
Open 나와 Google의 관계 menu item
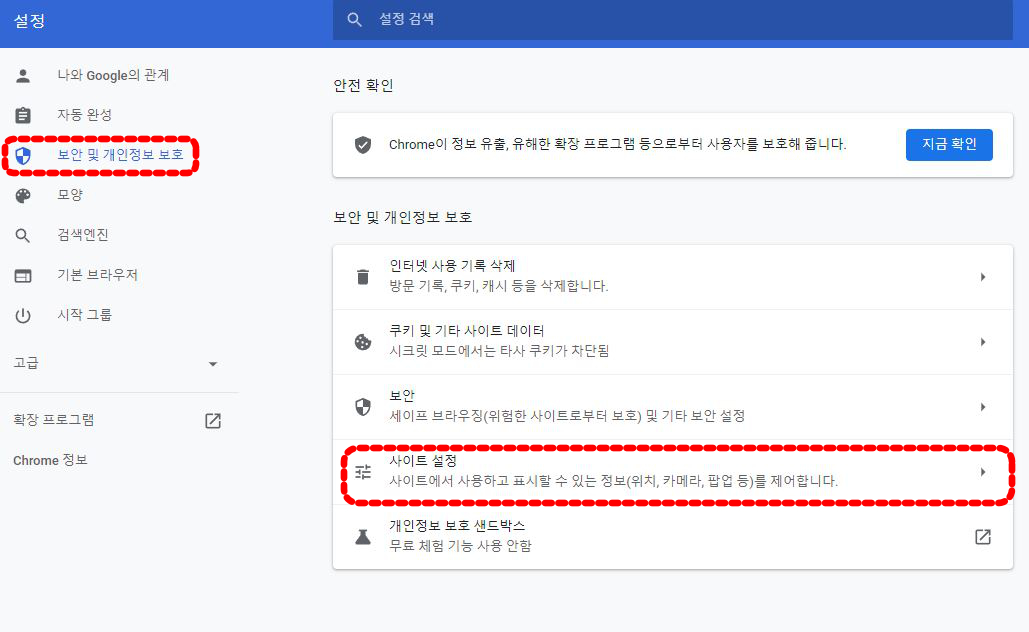[113, 75]
